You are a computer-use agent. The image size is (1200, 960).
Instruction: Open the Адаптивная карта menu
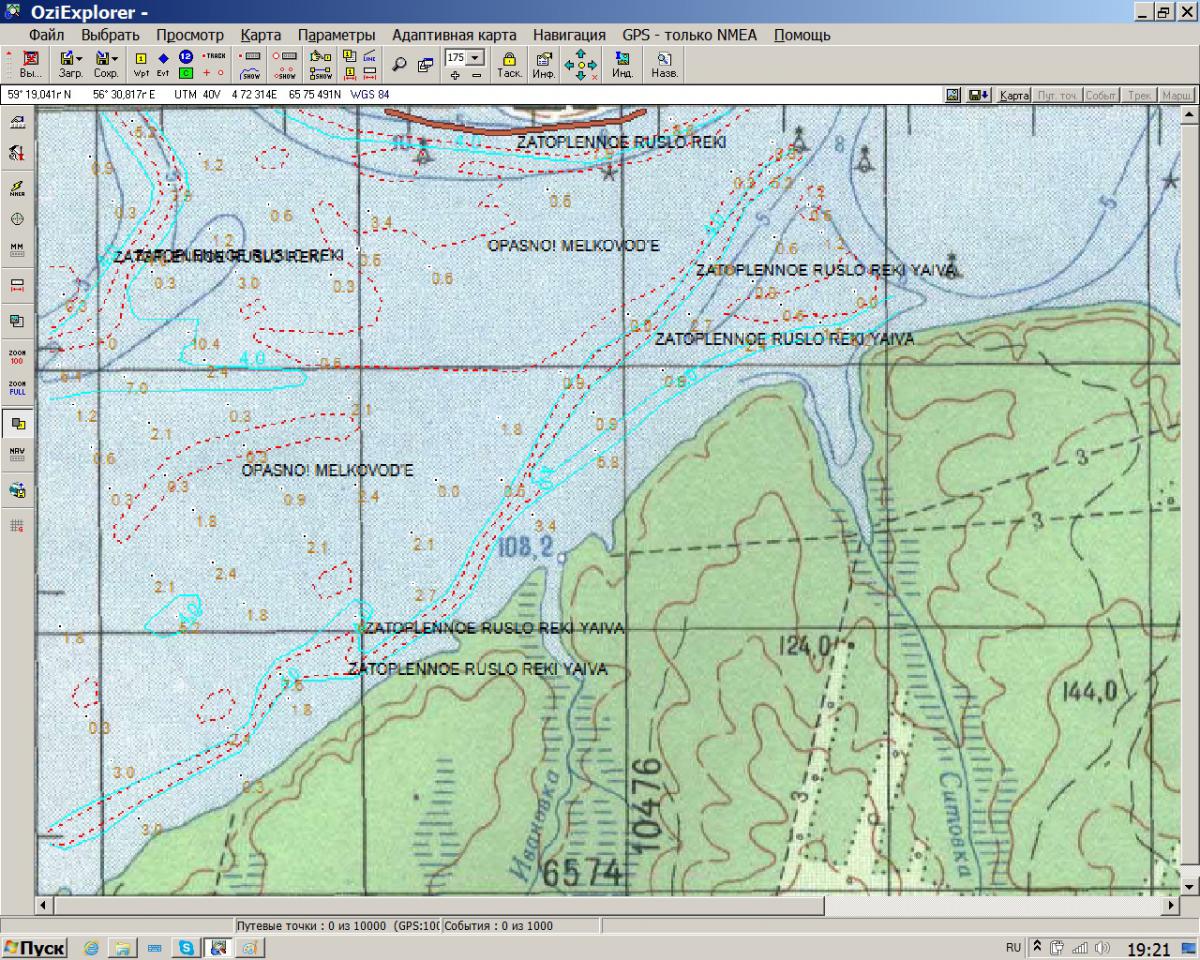454,35
